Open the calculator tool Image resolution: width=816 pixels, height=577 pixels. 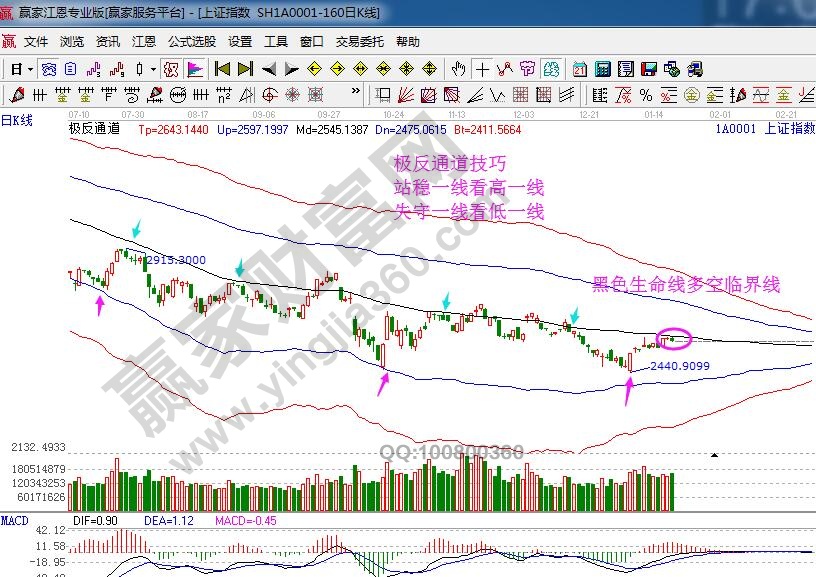[x=603, y=69]
